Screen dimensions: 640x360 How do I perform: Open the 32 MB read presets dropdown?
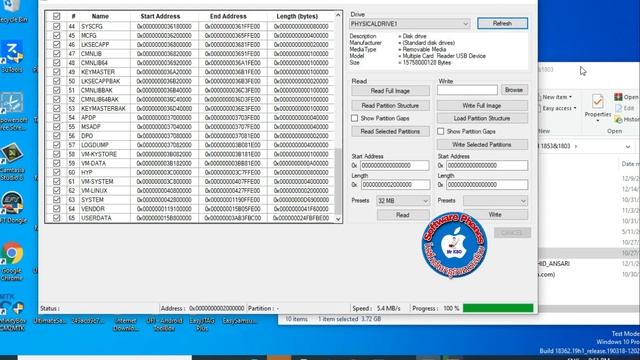pyautogui.click(x=403, y=201)
